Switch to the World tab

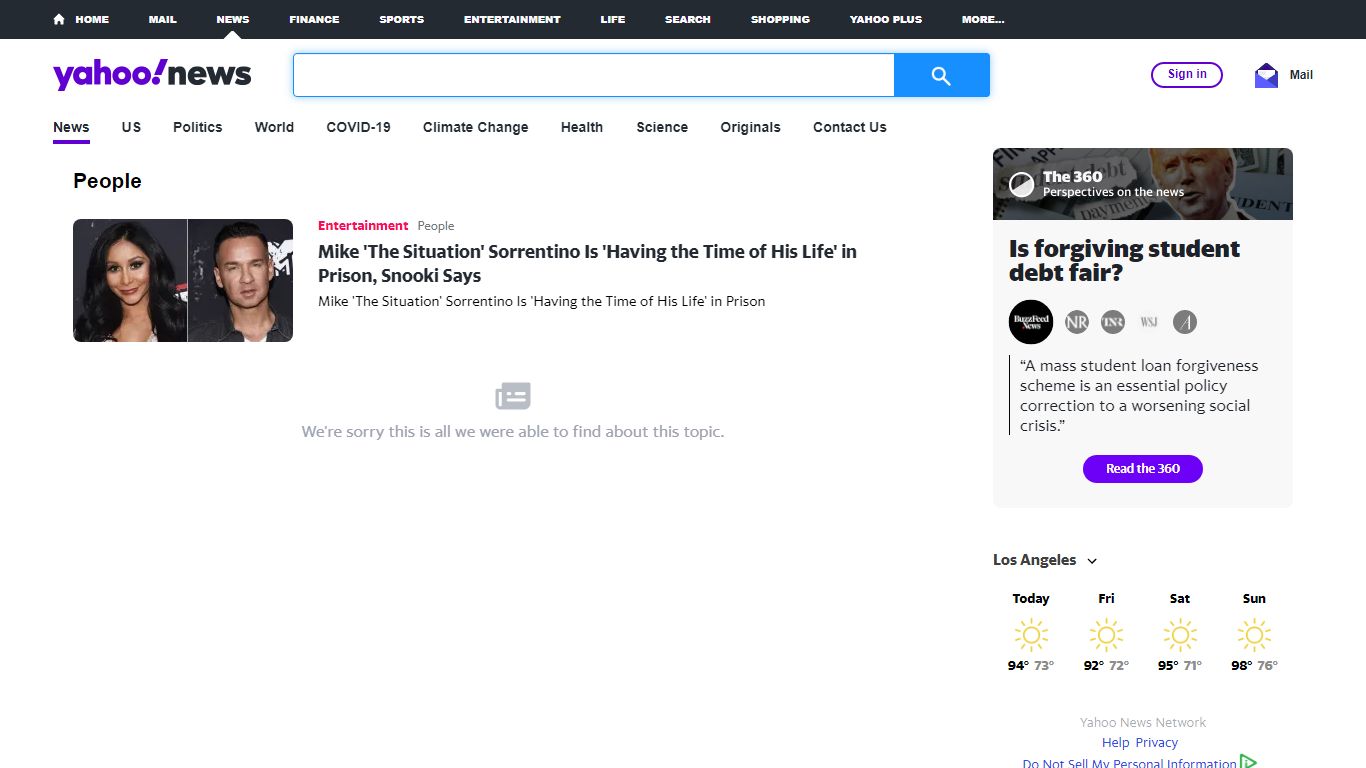pyautogui.click(x=274, y=127)
